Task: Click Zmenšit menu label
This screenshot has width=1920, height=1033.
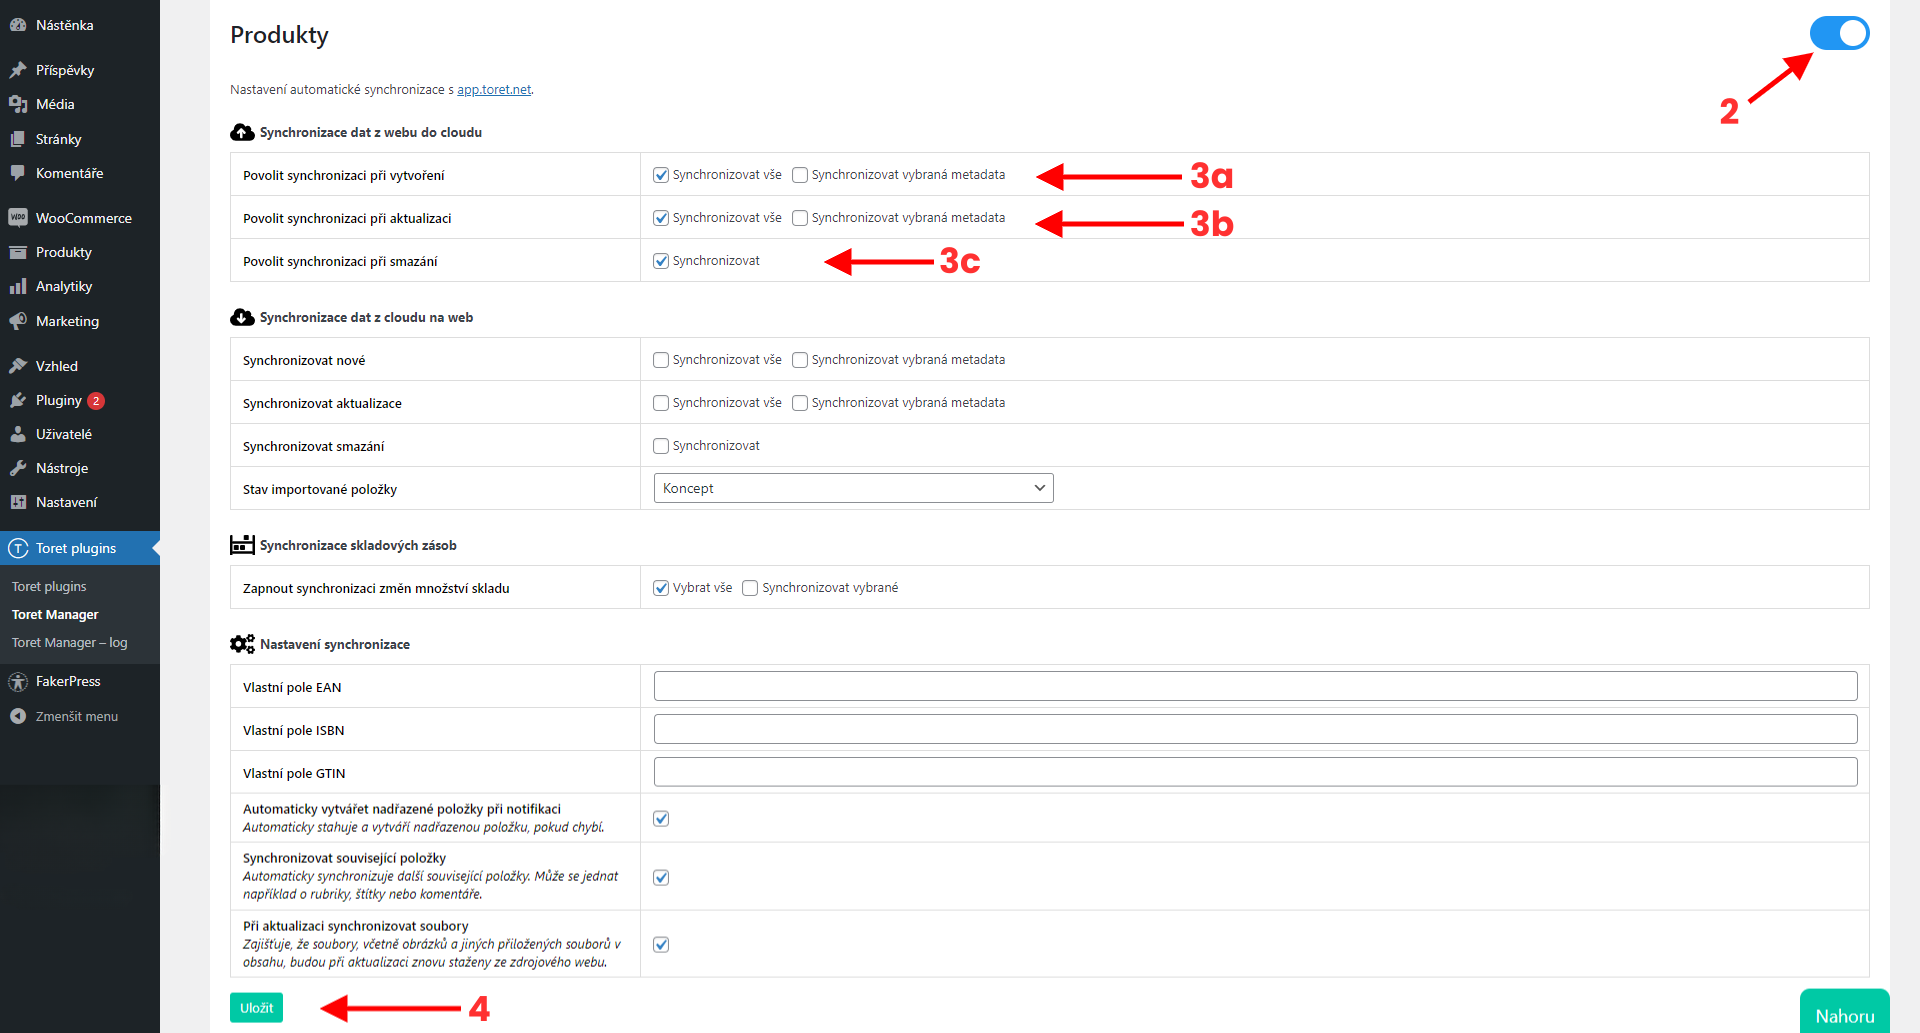Action: pyautogui.click(x=77, y=716)
